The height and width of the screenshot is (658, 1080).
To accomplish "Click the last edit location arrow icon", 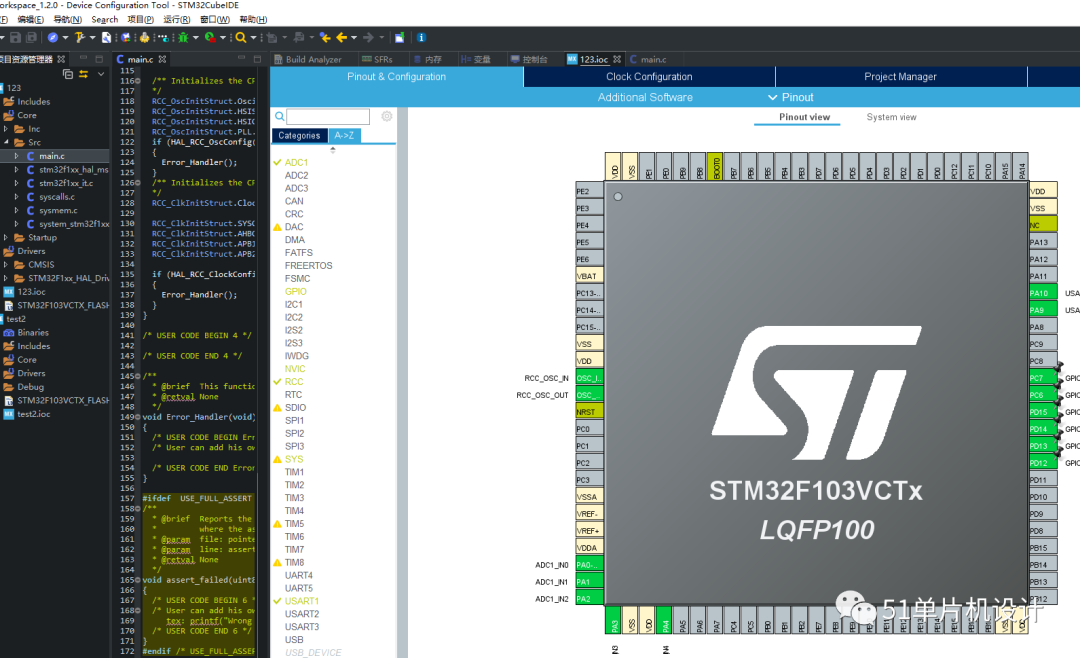I will click(x=325, y=37).
